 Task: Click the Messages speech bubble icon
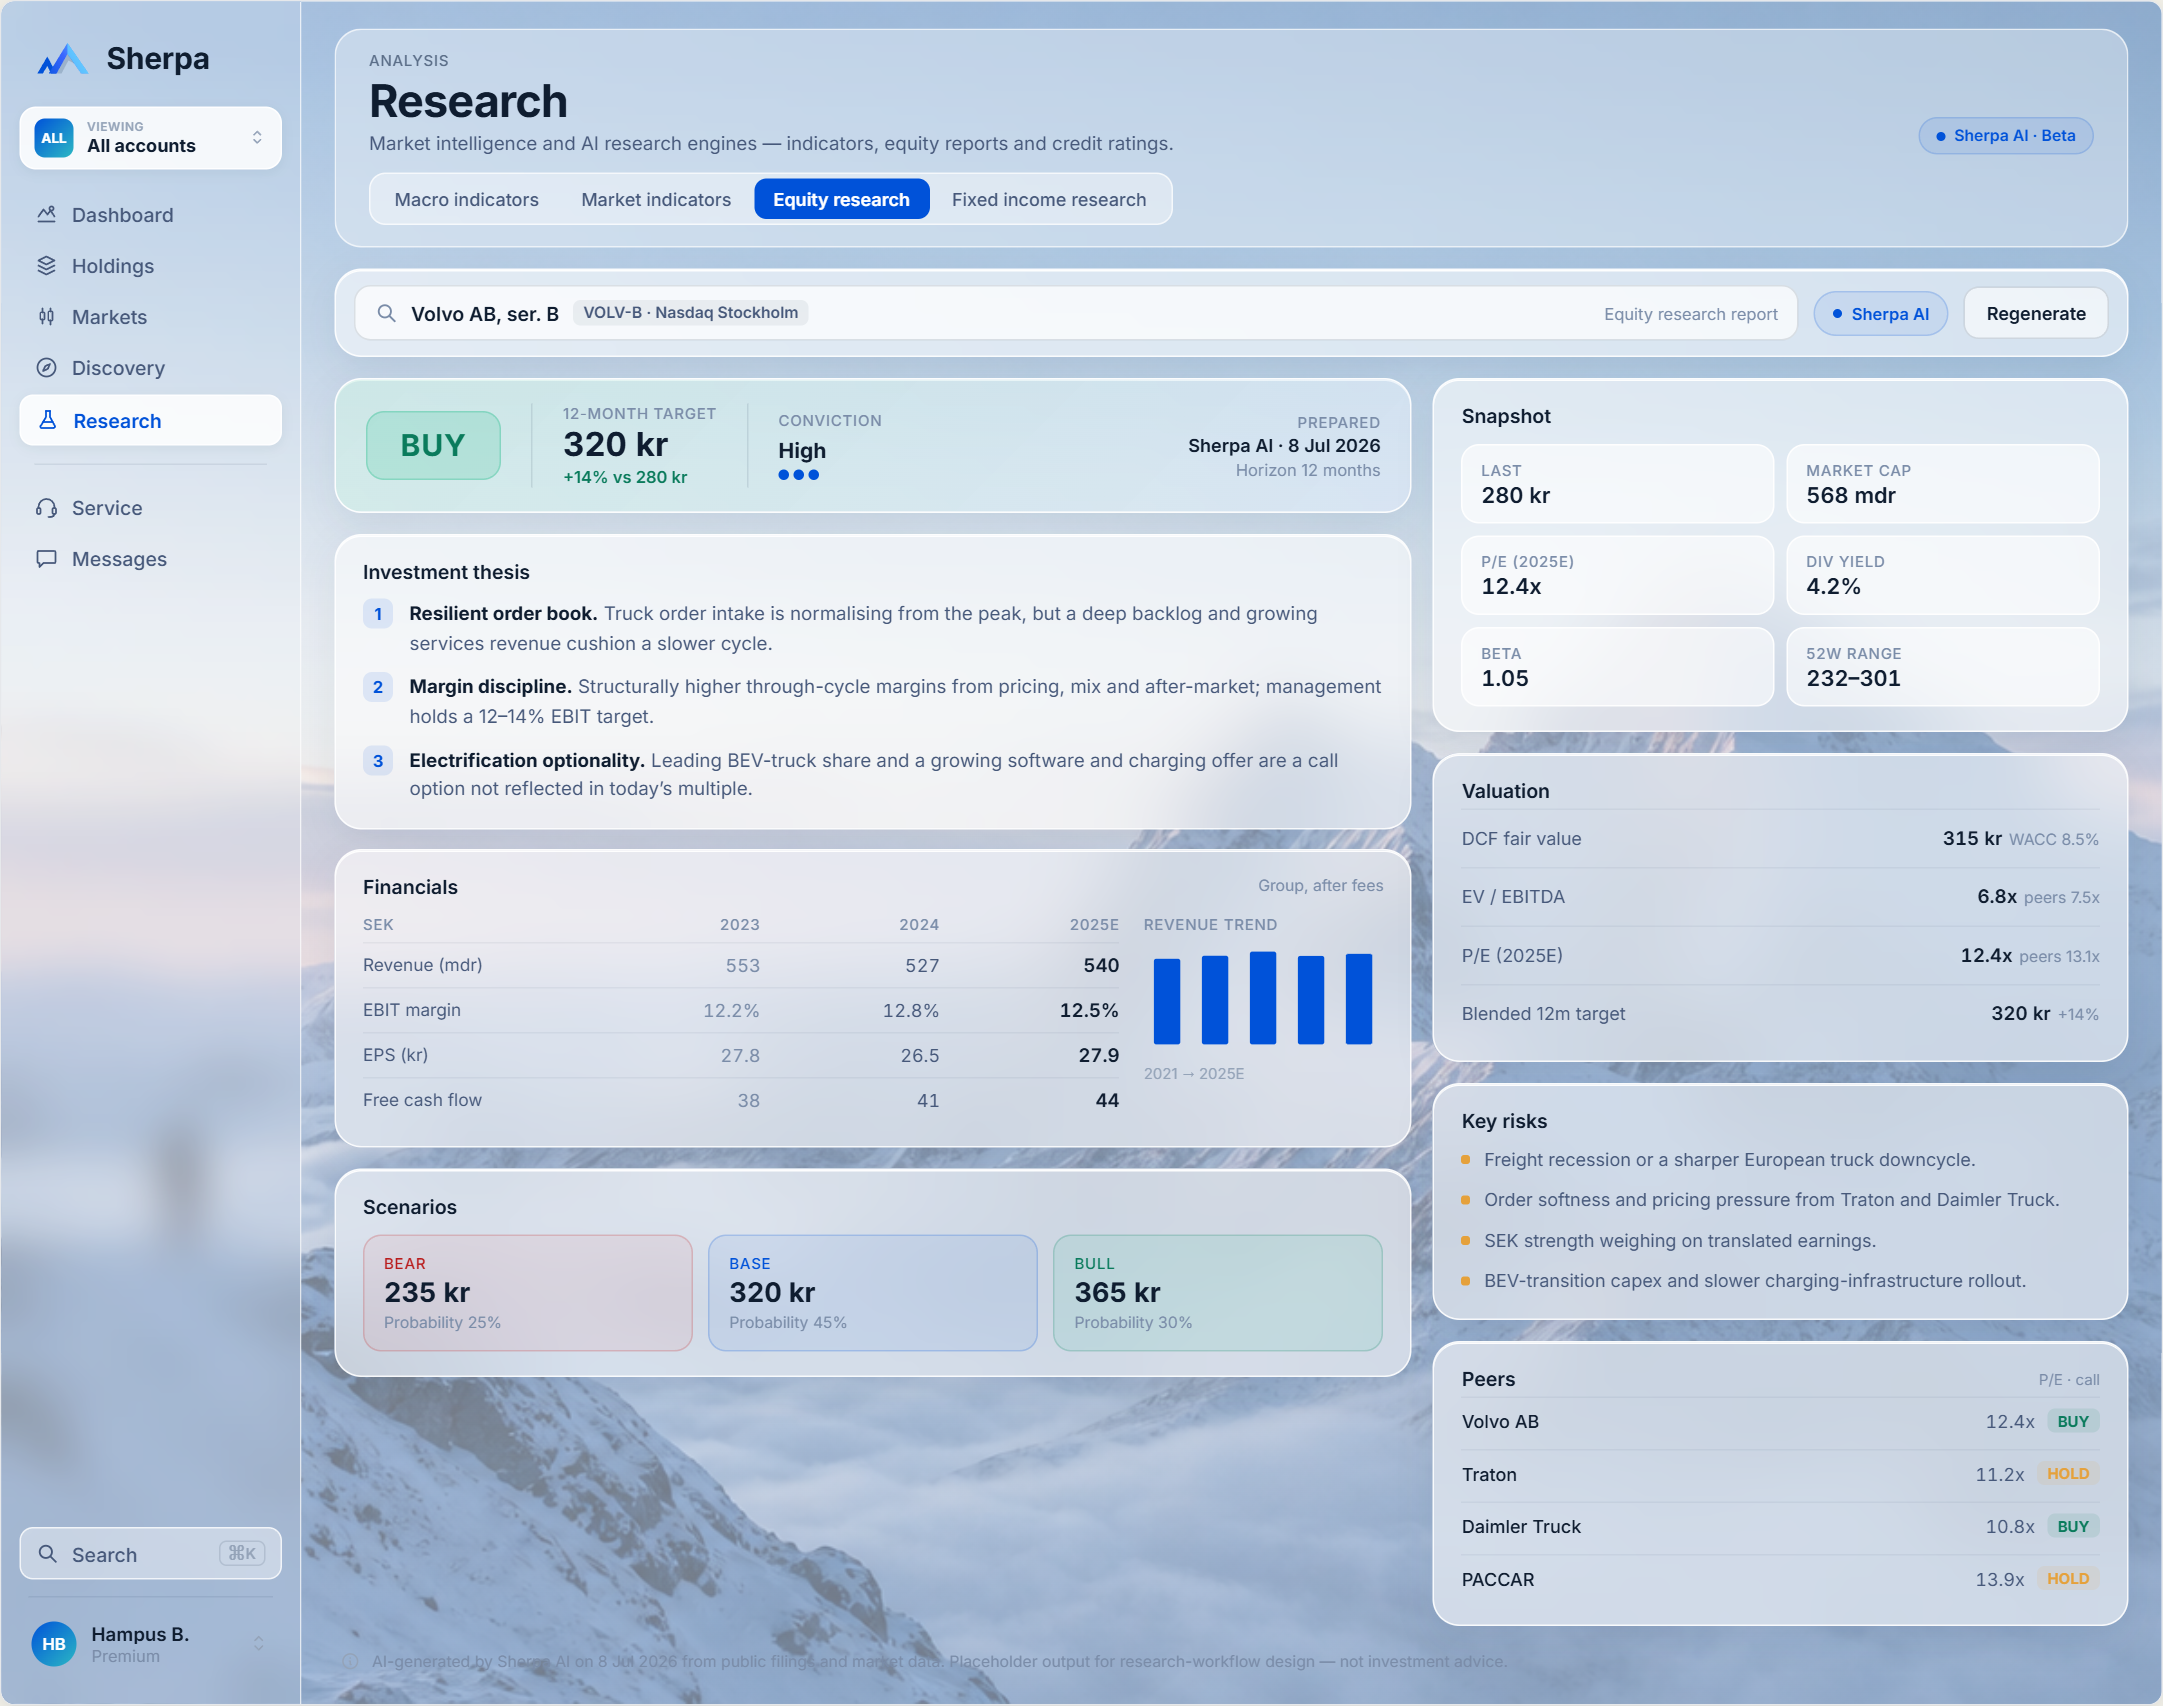click(x=46, y=558)
